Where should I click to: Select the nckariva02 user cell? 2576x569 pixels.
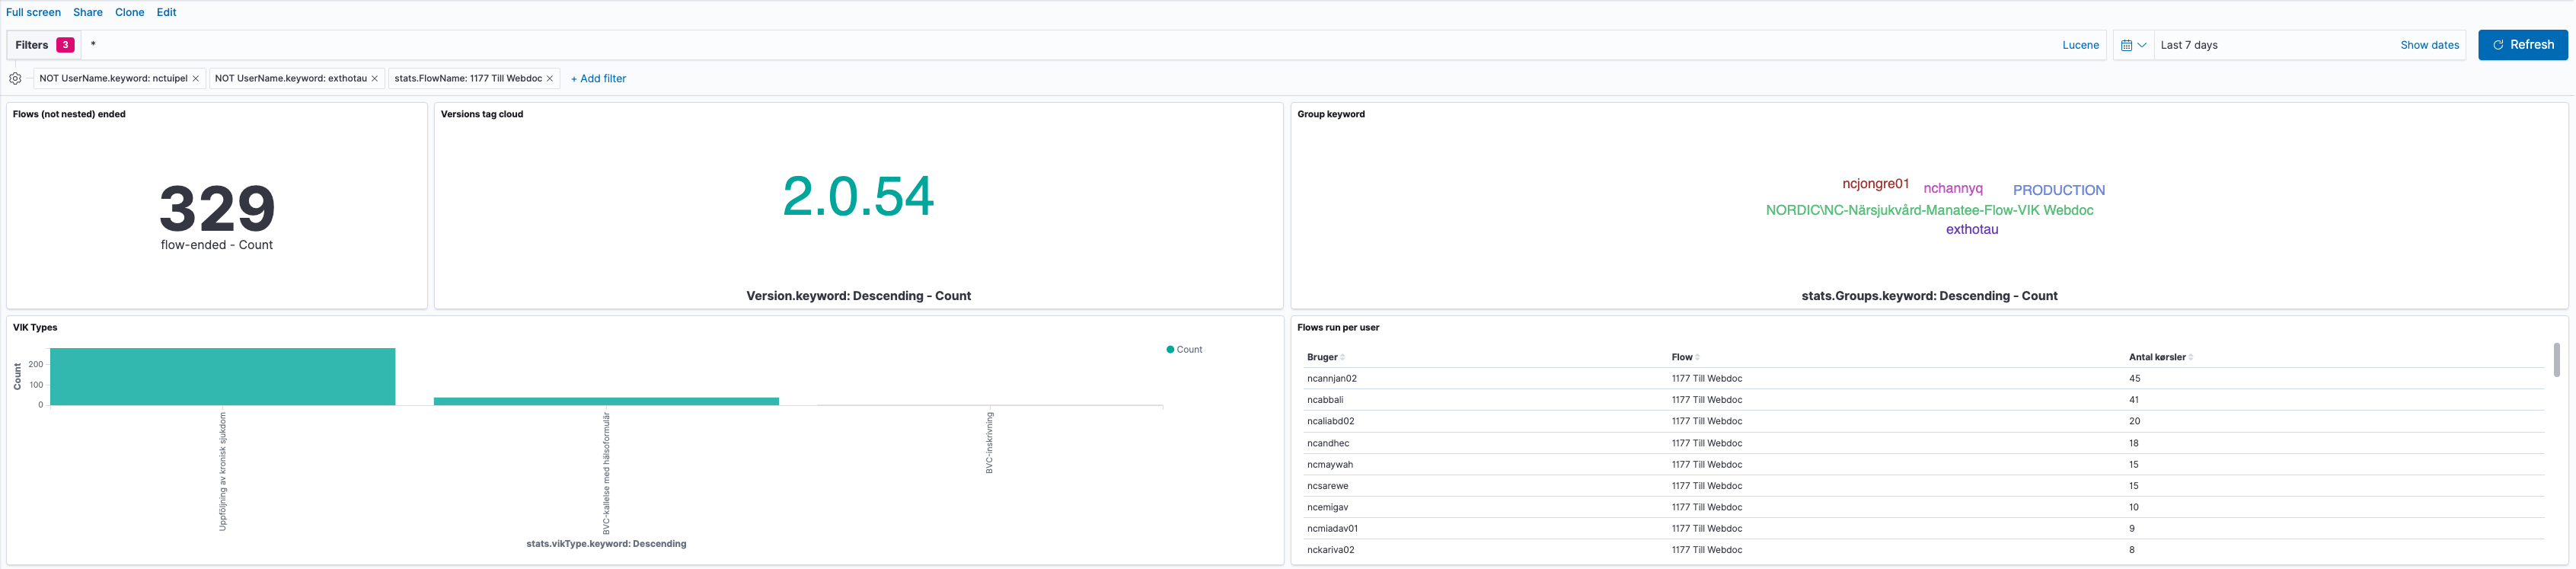(1330, 550)
